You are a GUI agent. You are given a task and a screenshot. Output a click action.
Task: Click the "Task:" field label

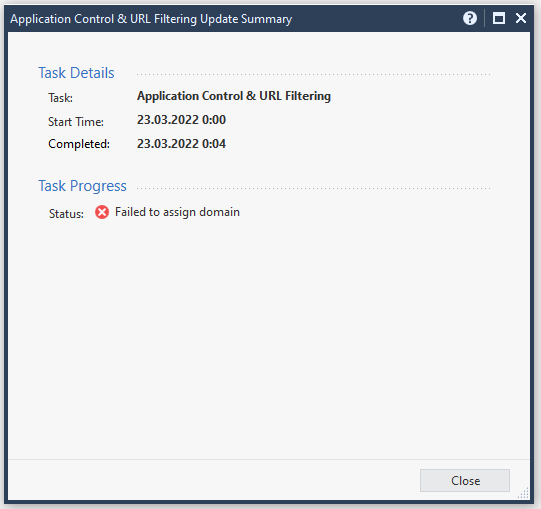click(x=60, y=98)
